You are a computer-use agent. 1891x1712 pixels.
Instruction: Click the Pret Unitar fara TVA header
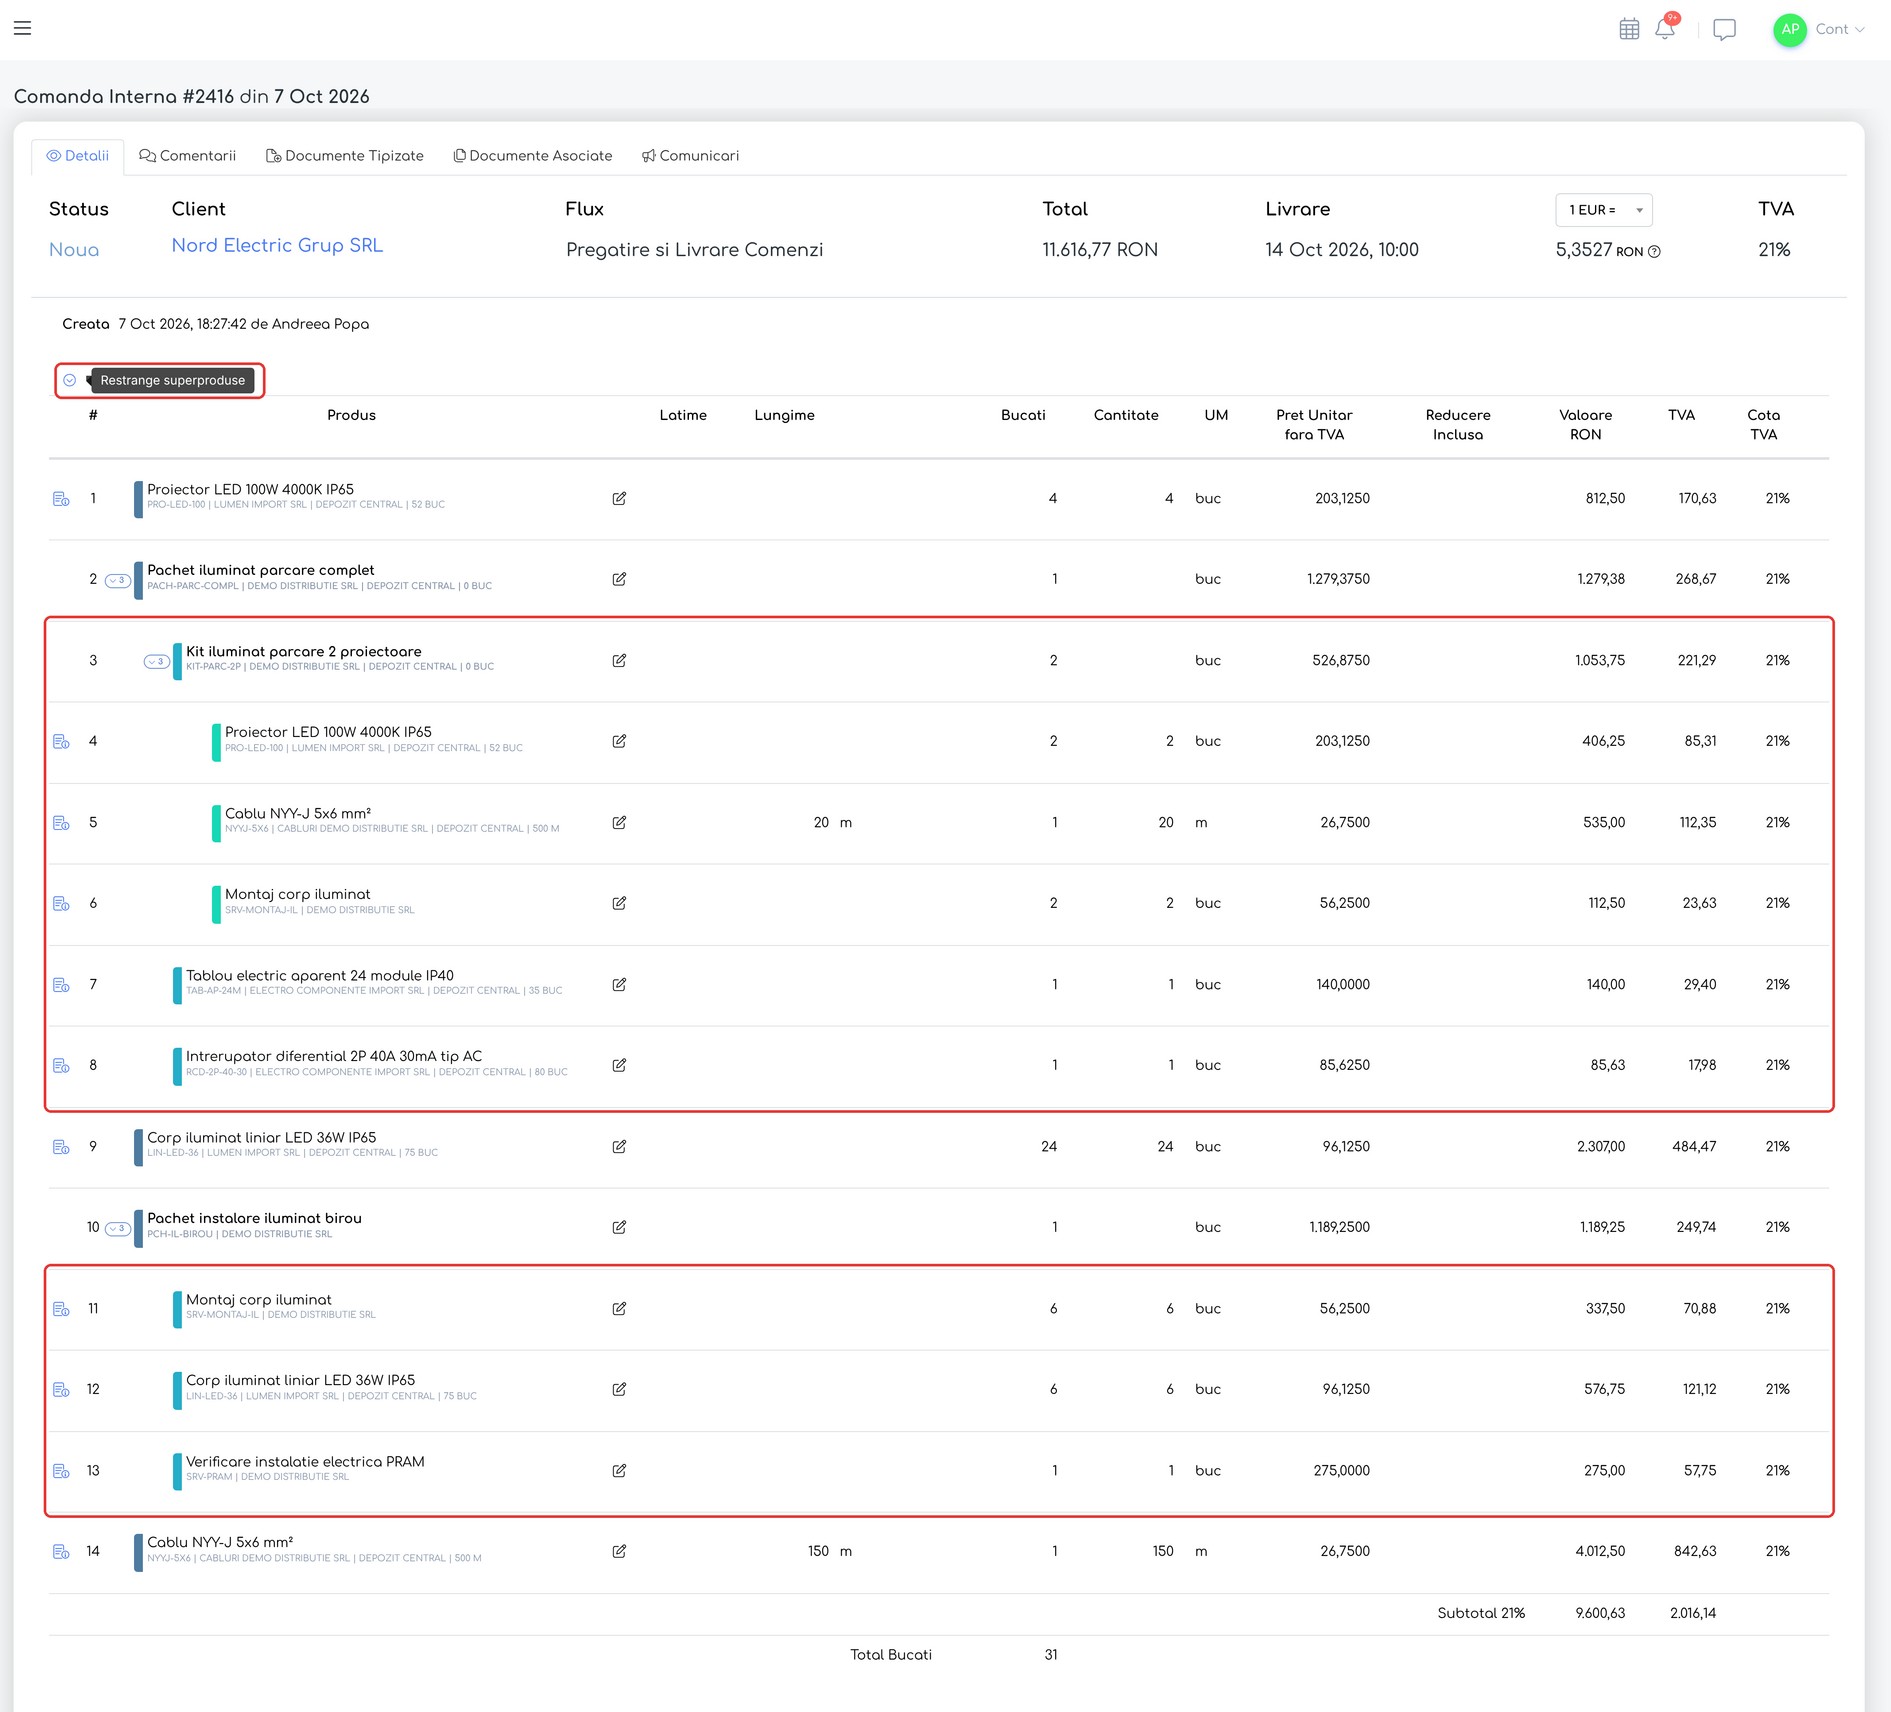1314,425
